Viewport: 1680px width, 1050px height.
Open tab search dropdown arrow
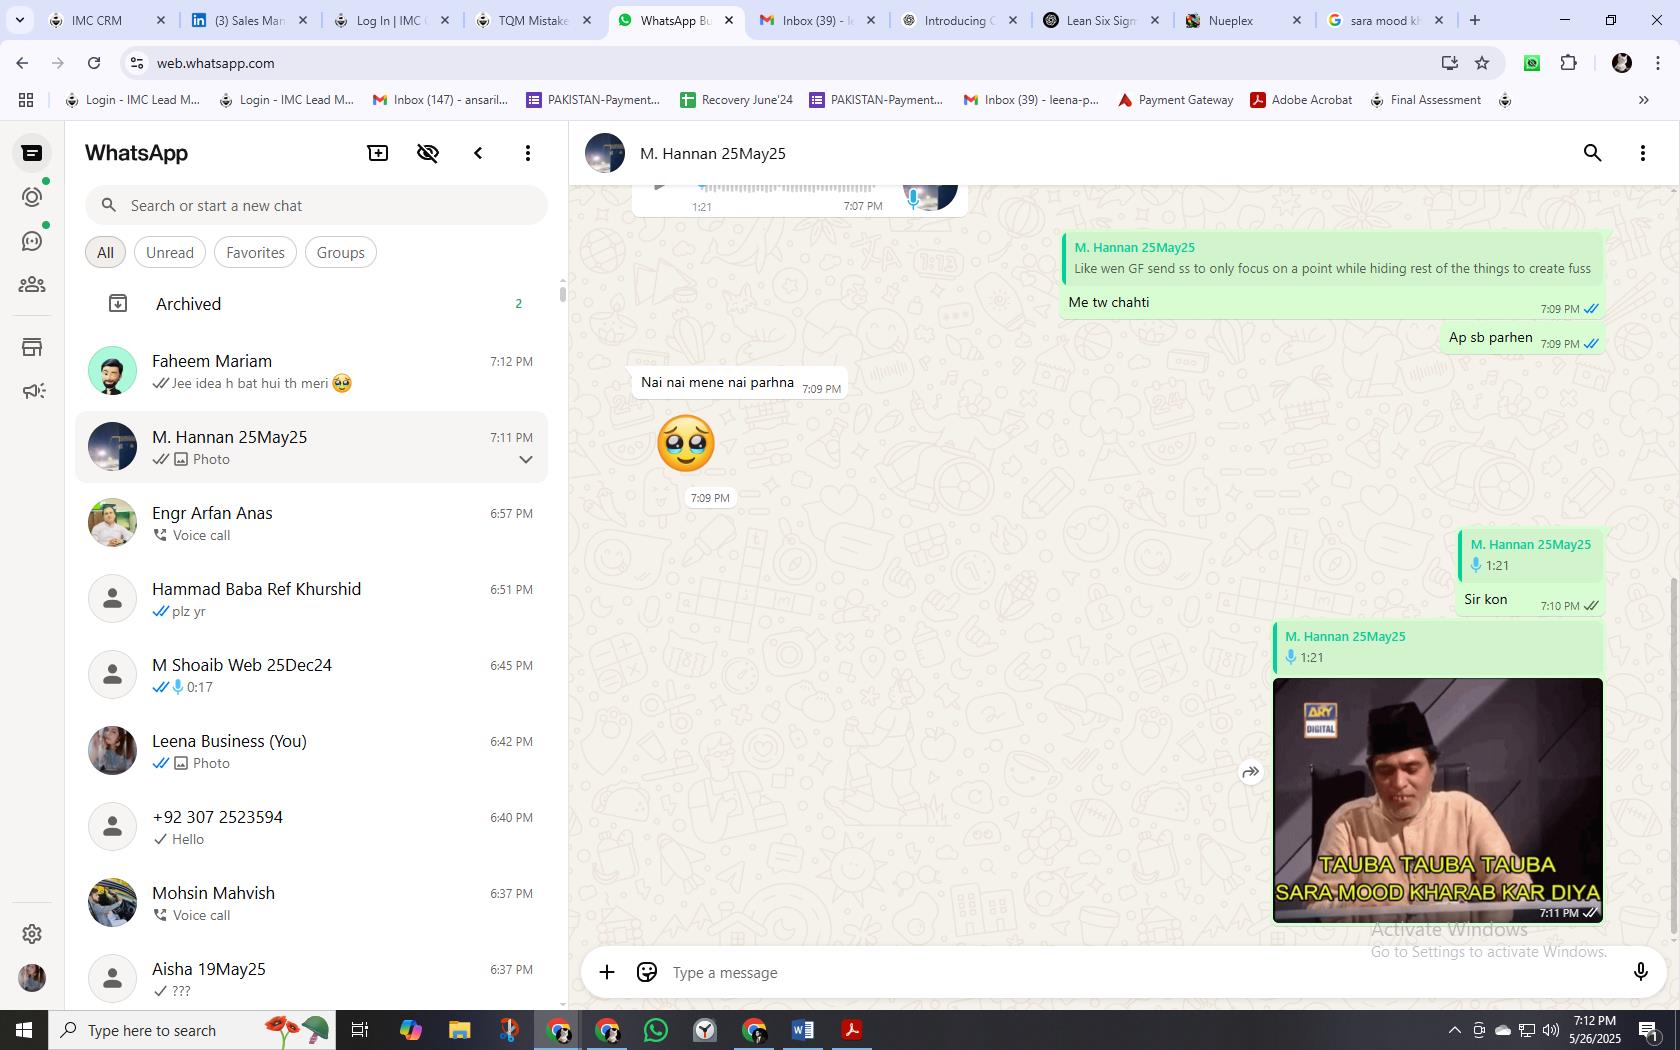[19, 20]
